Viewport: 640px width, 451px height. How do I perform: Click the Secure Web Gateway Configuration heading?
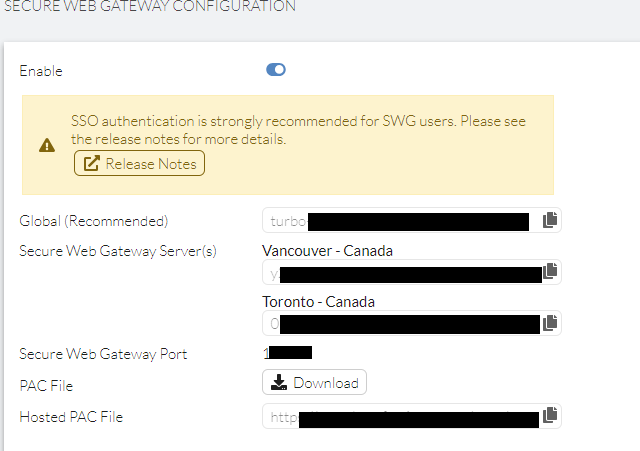coord(150,7)
